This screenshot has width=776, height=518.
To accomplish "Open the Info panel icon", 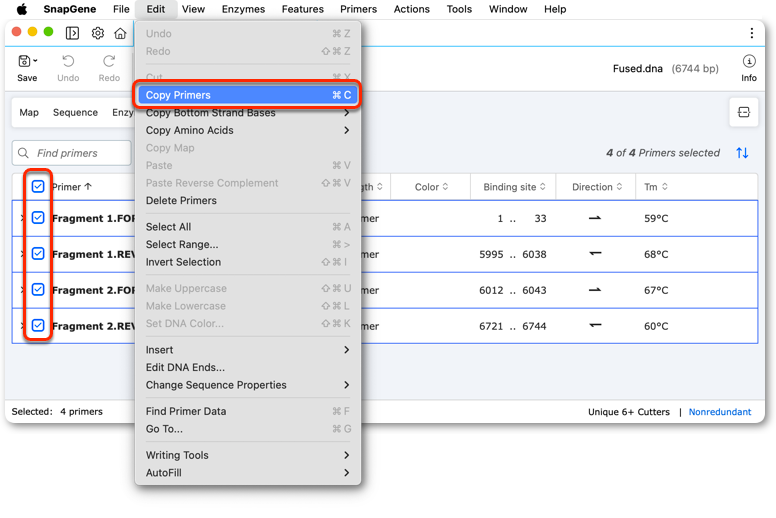I will click(x=749, y=61).
